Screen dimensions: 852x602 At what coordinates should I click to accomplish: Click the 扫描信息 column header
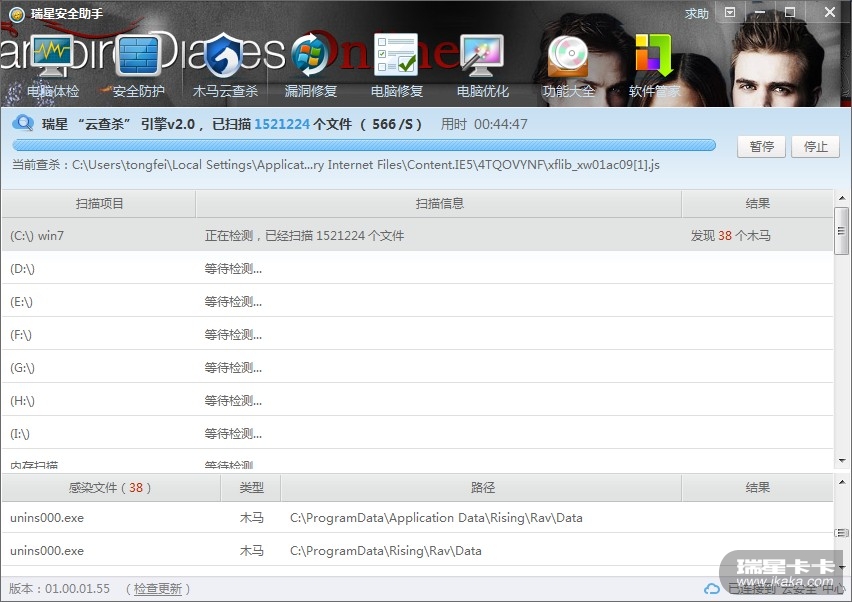[438, 204]
